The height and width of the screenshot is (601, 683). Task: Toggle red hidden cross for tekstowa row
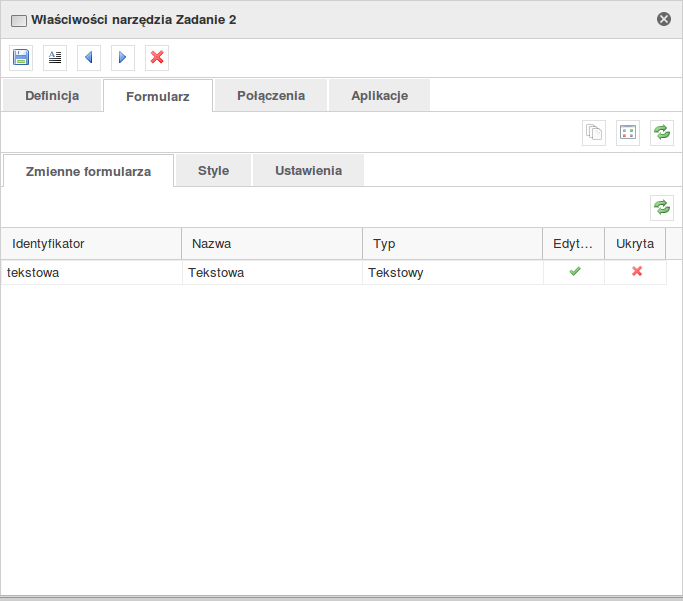pos(637,272)
